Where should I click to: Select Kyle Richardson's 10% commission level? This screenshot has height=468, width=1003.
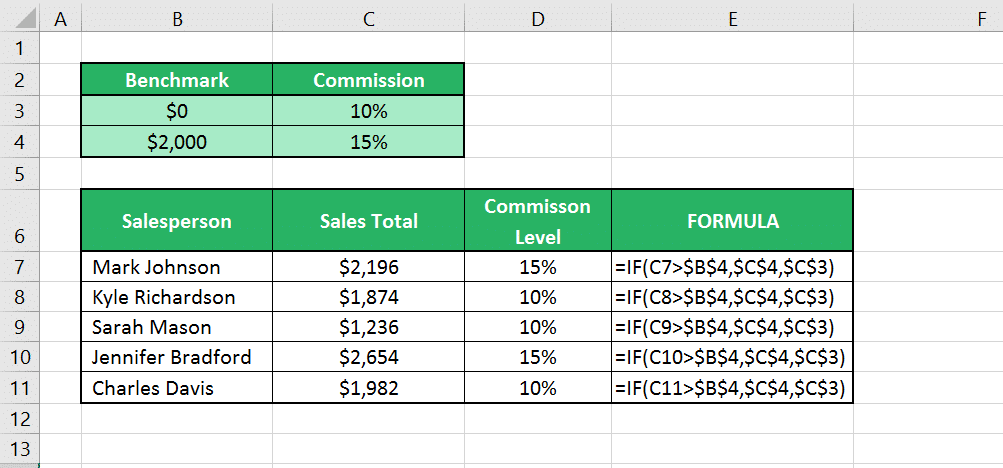[x=538, y=297]
